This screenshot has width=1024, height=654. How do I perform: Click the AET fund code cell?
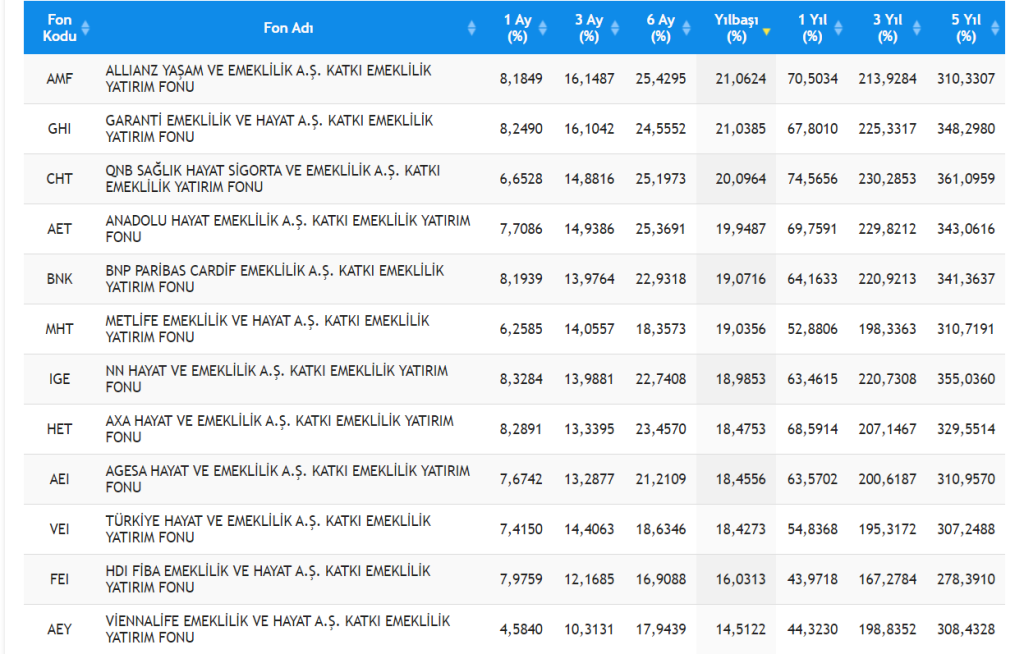59,229
